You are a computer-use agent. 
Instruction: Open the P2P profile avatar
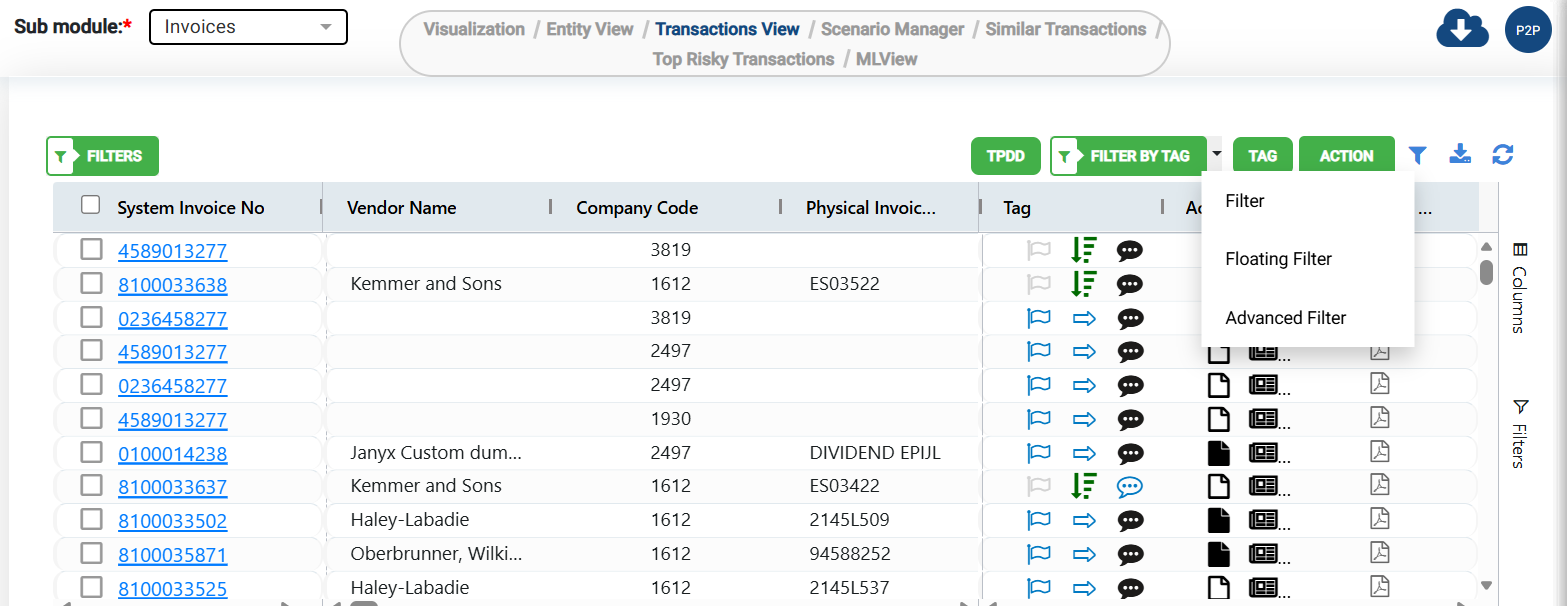[1528, 31]
